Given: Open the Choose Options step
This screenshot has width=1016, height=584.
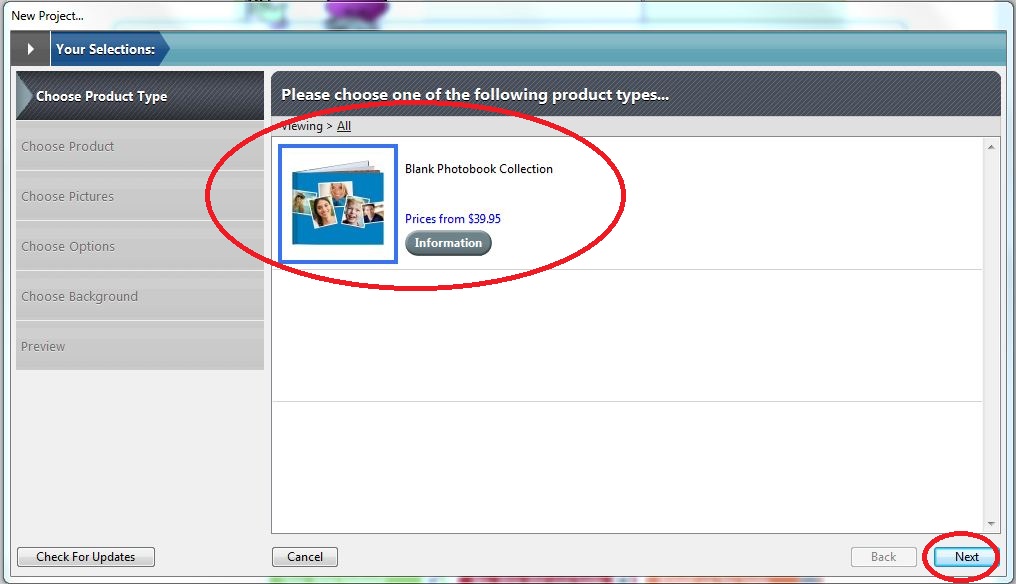Looking at the screenshot, I should point(140,246).
